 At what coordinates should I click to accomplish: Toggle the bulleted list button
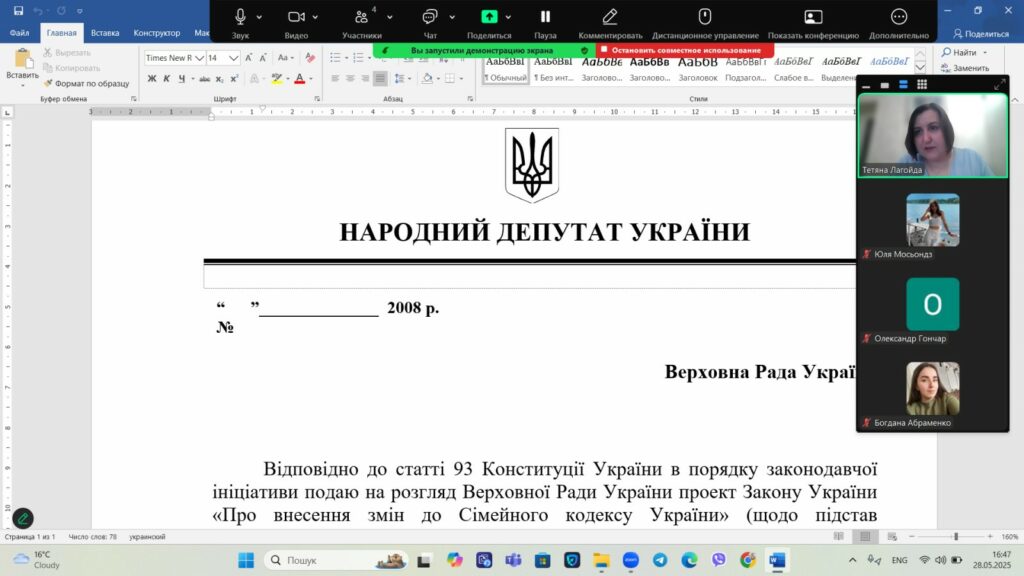(x=335, y=58)
